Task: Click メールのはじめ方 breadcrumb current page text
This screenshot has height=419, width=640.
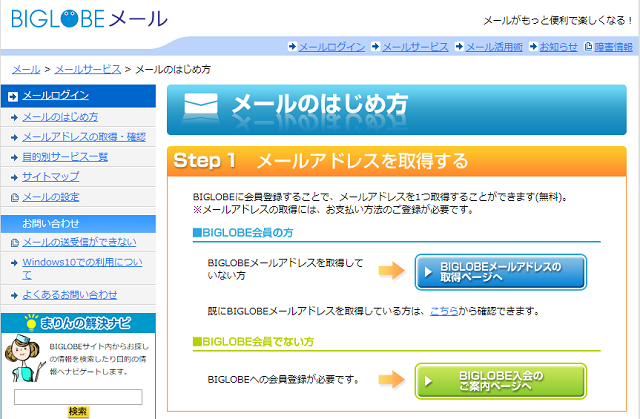Action: 173,69
